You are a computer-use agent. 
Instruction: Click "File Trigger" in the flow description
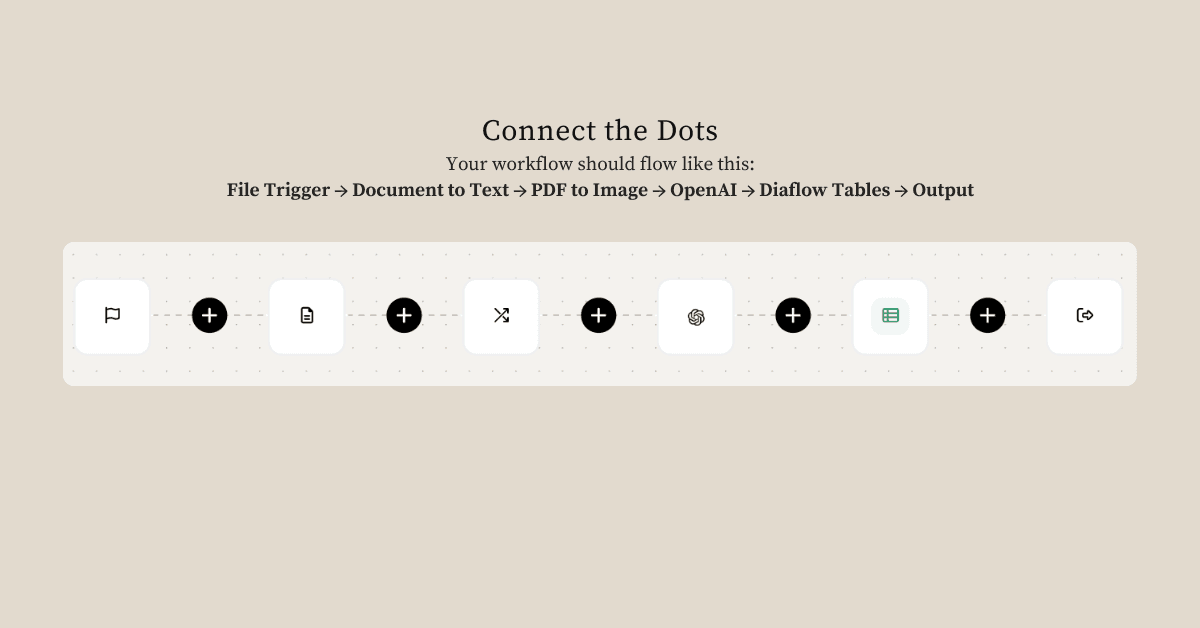(x=278, y=190)
